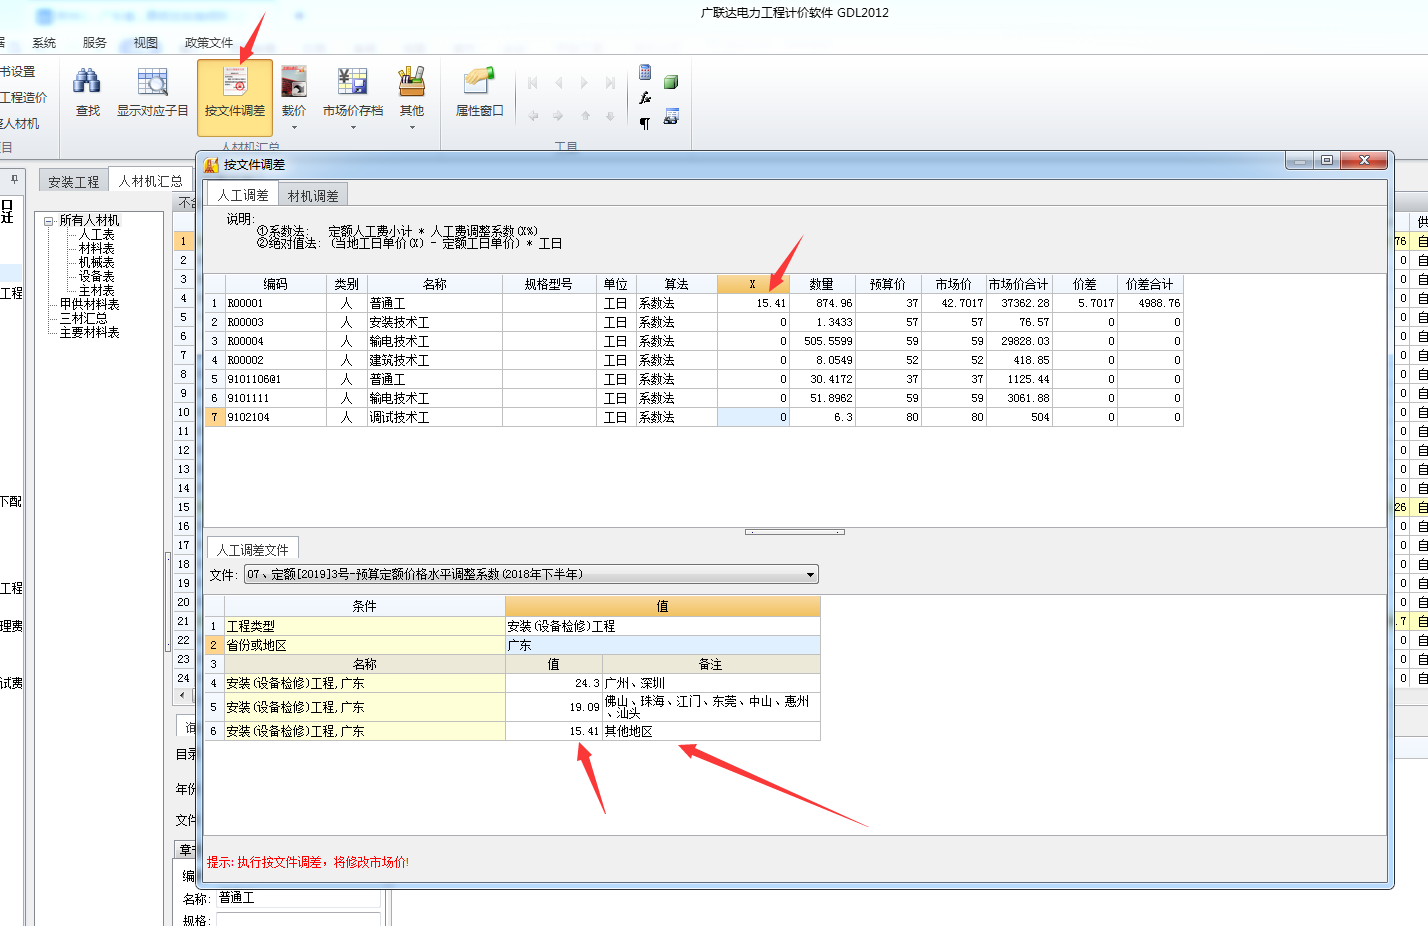Switch to the 人材机汇总 tab
Screen dimensions: 1428x926
[x=150, y=180]
